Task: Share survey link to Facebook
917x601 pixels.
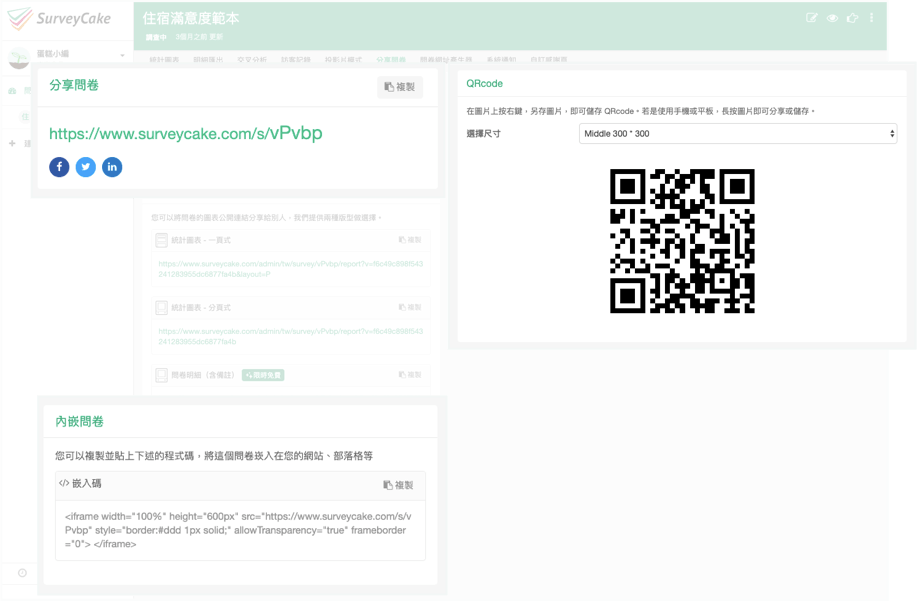Action: [x=59, y=167]
